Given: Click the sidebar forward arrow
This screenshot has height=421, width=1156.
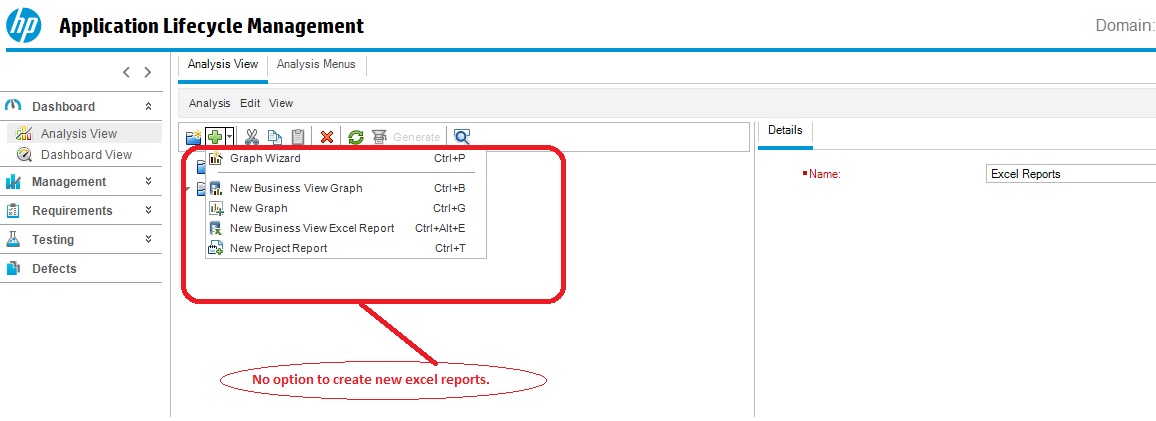Looking at the screenshot, I should (x=147, y=72).
